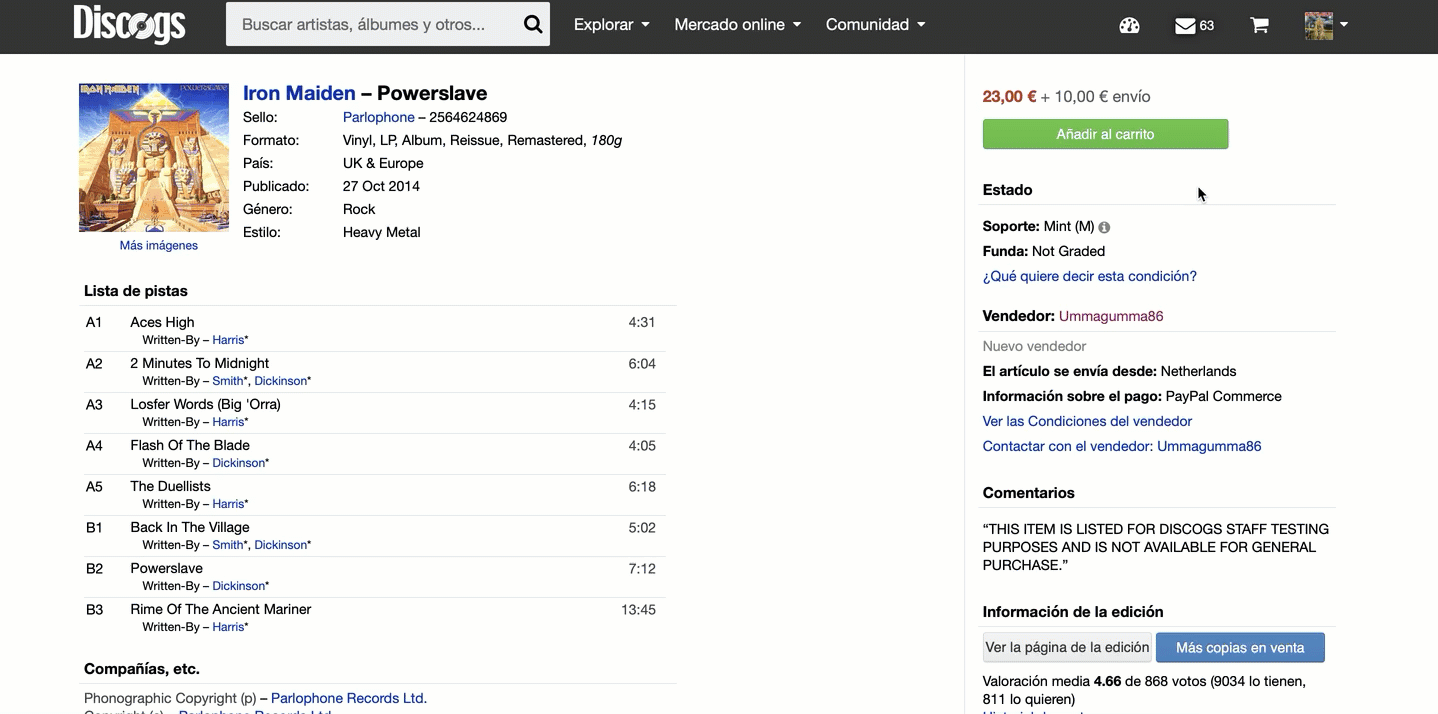Open seller Ummagumma86 profile link

click(x=1111, y=316)
